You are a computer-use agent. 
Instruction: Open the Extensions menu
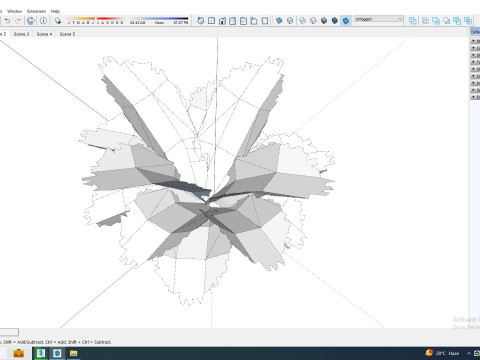point(37,11)
